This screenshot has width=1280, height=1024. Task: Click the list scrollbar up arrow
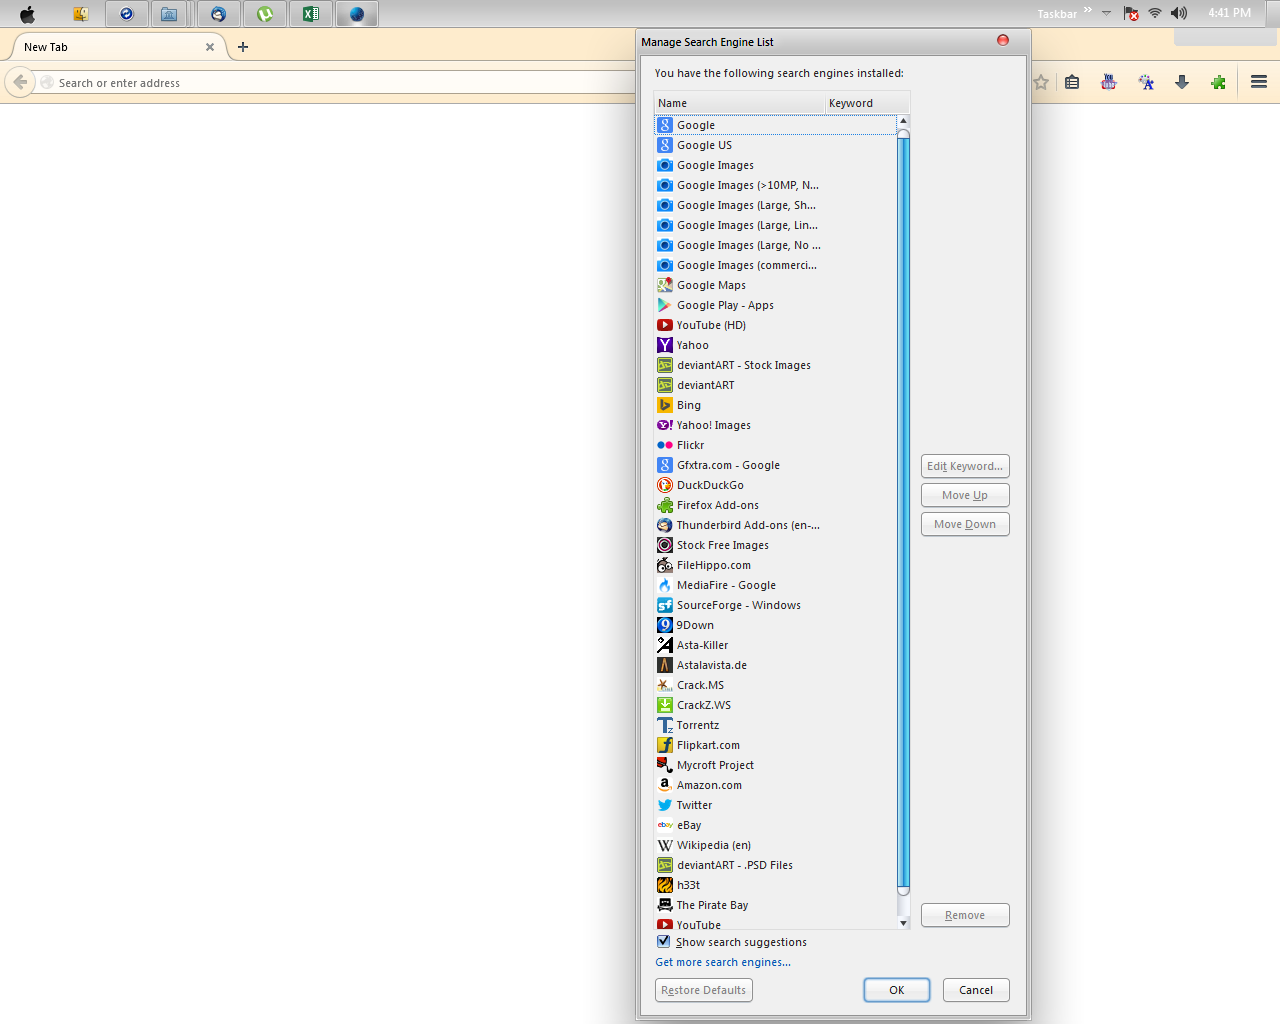pyautogui.click(x=903, y=121)
